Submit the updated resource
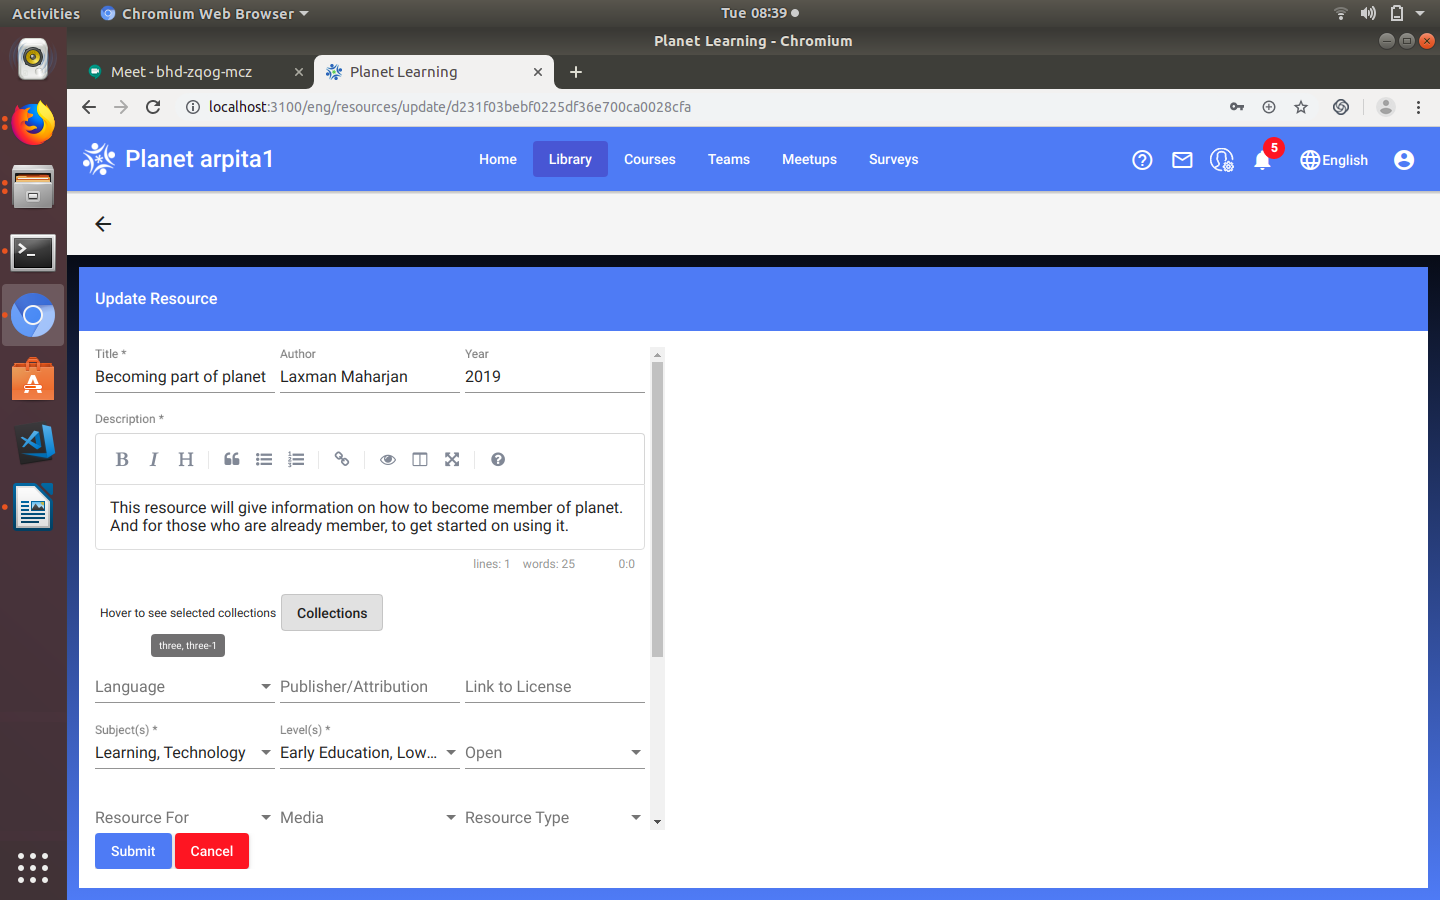The image size is (1440, 900). pyautogui.click(x=133, y=851)
